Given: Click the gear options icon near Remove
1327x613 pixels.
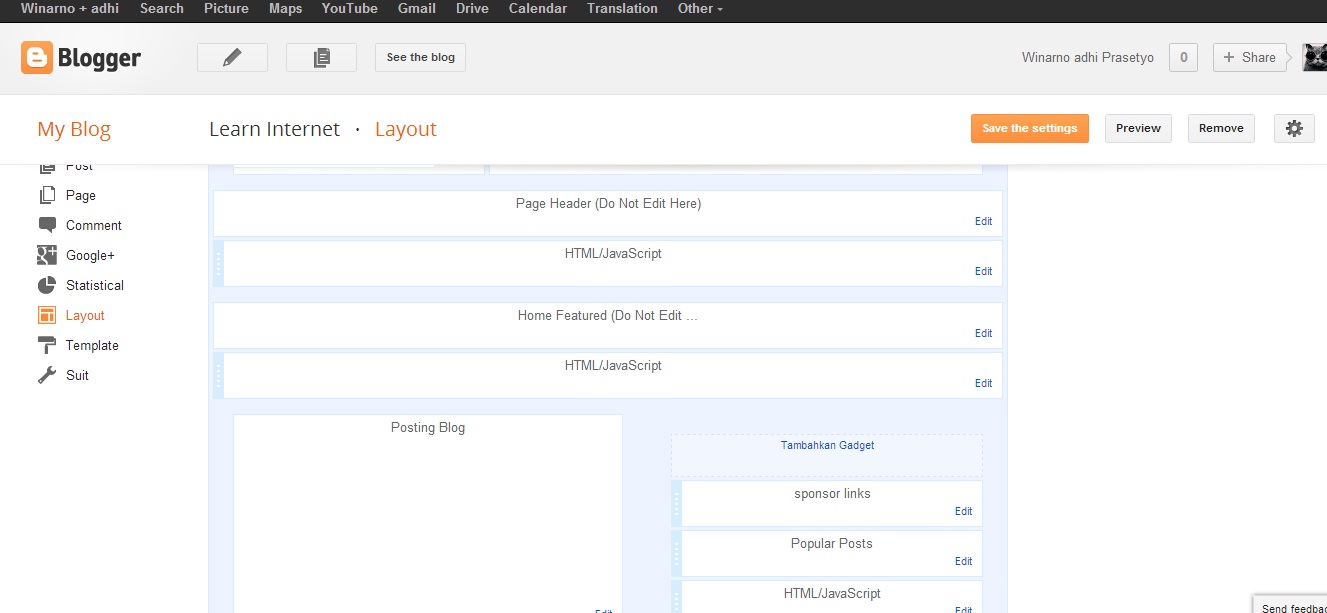Looking at the screenshot, I should pos(1294,128).
